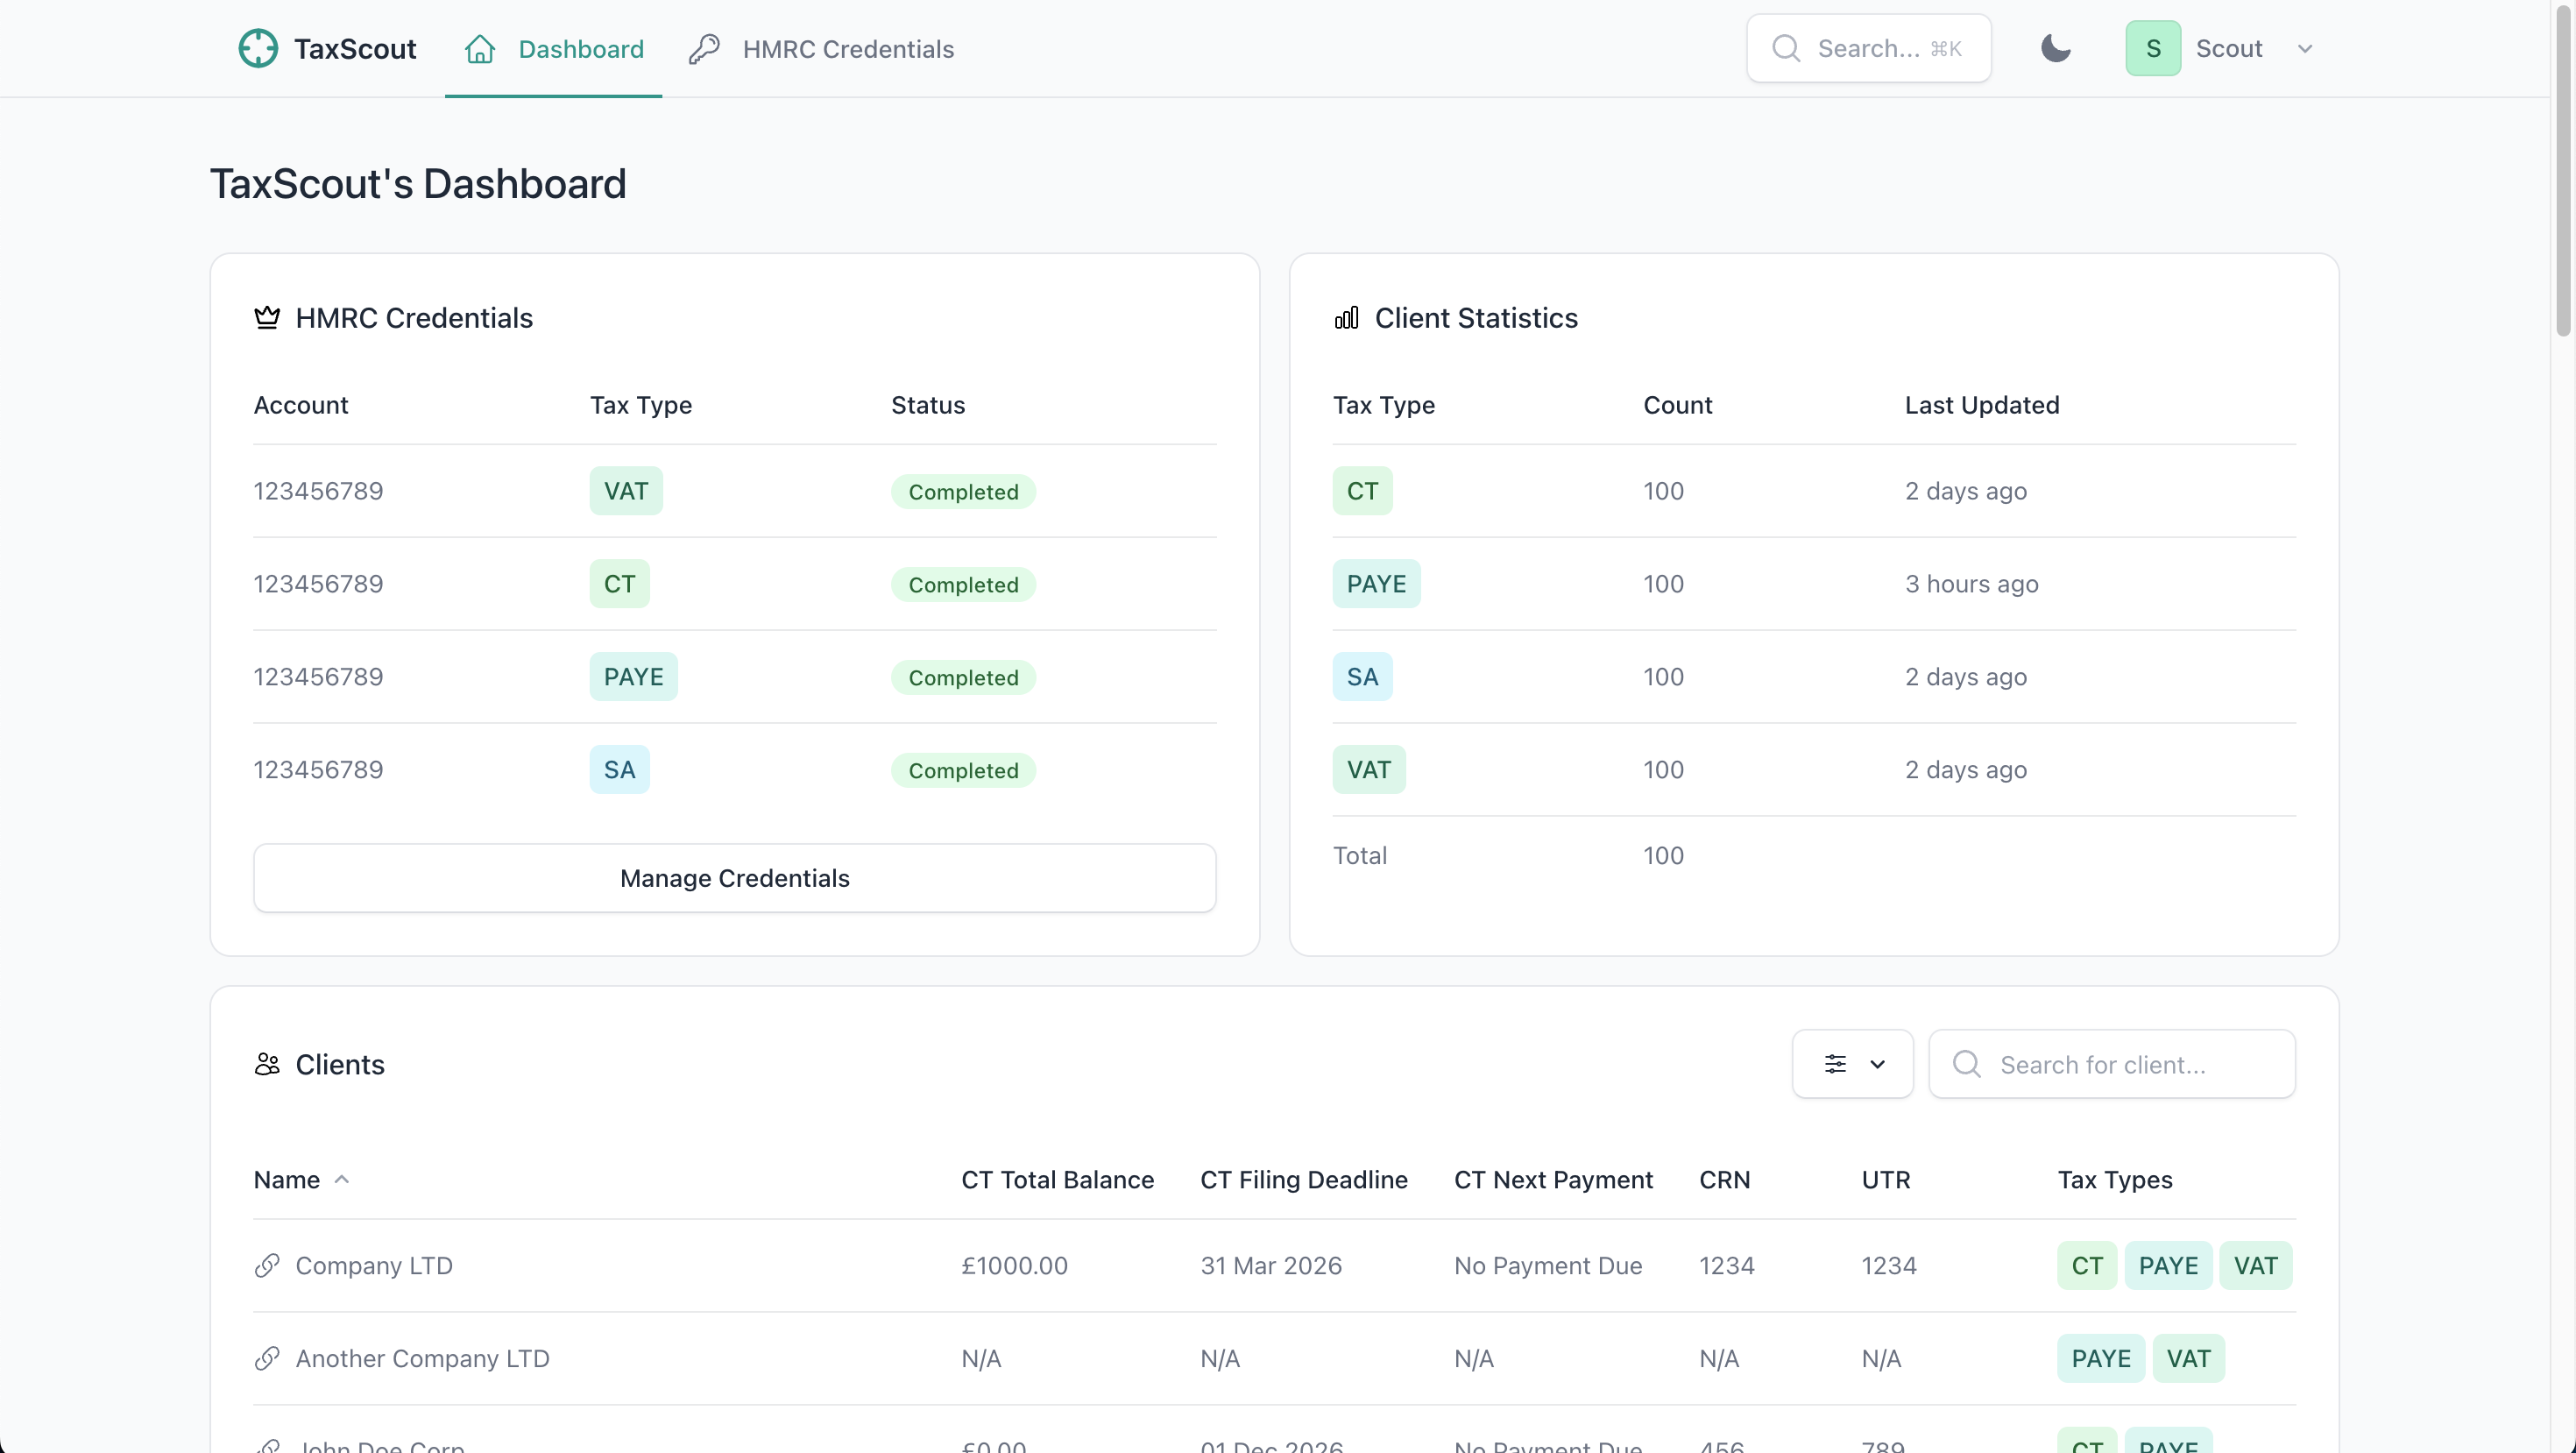Viewport: 2576px width, 1453px height.
Task: Click Completed status in SA row
Action: 963,771
